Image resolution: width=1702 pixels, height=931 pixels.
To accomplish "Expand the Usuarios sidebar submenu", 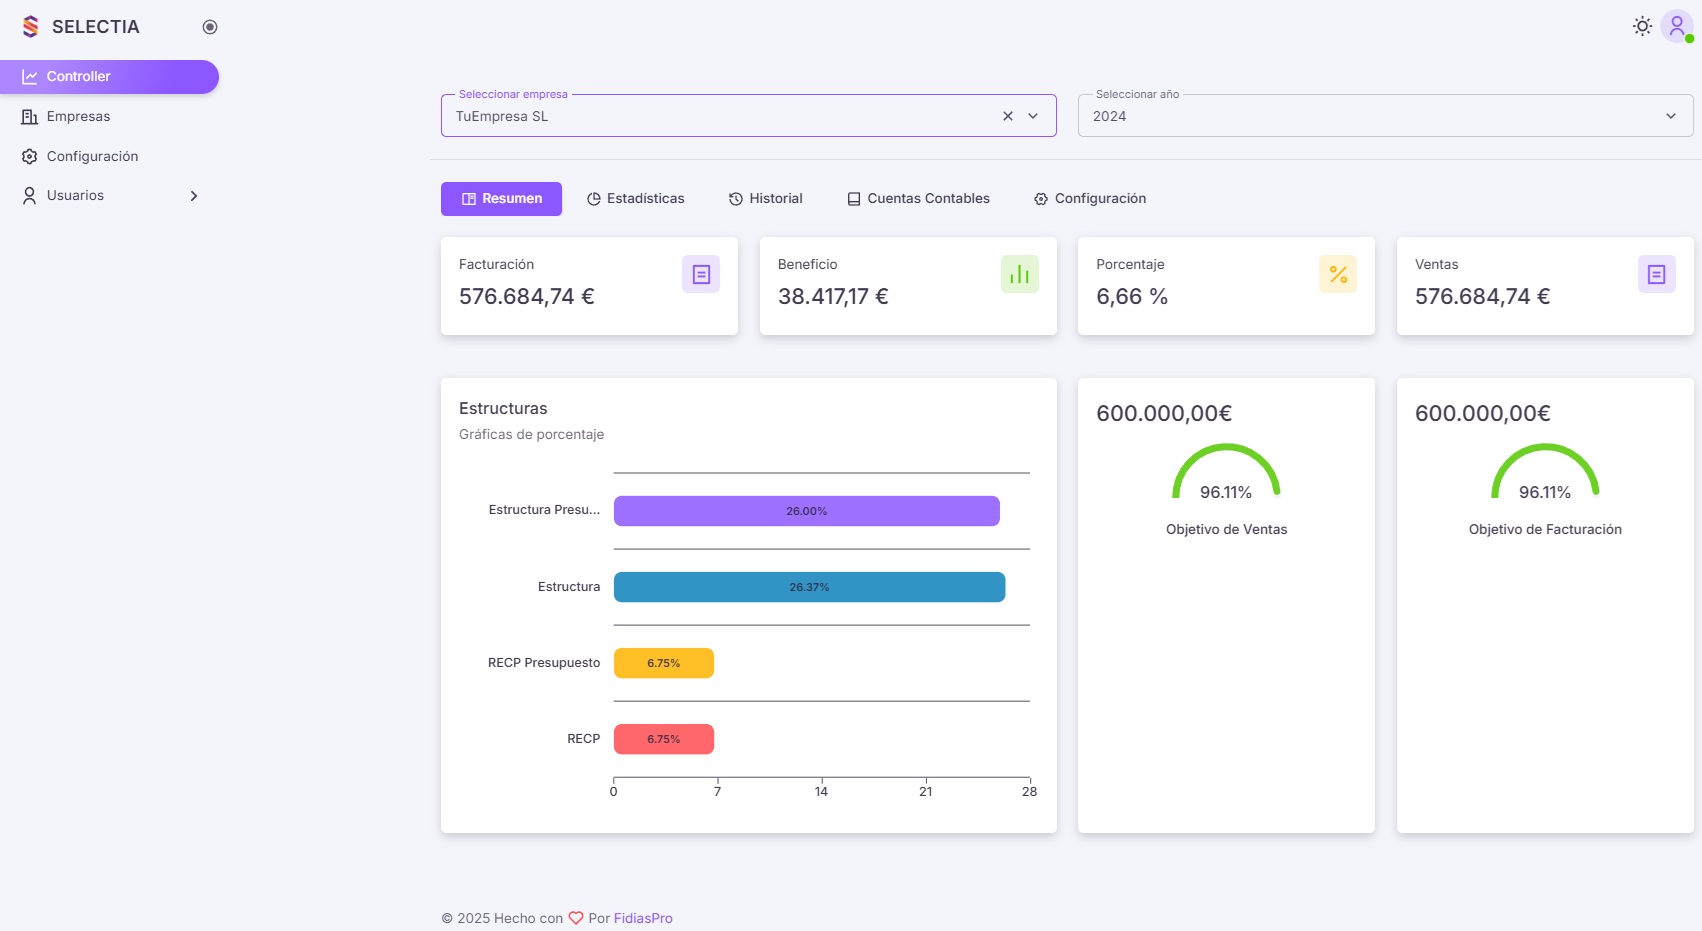I will point(194,196).
